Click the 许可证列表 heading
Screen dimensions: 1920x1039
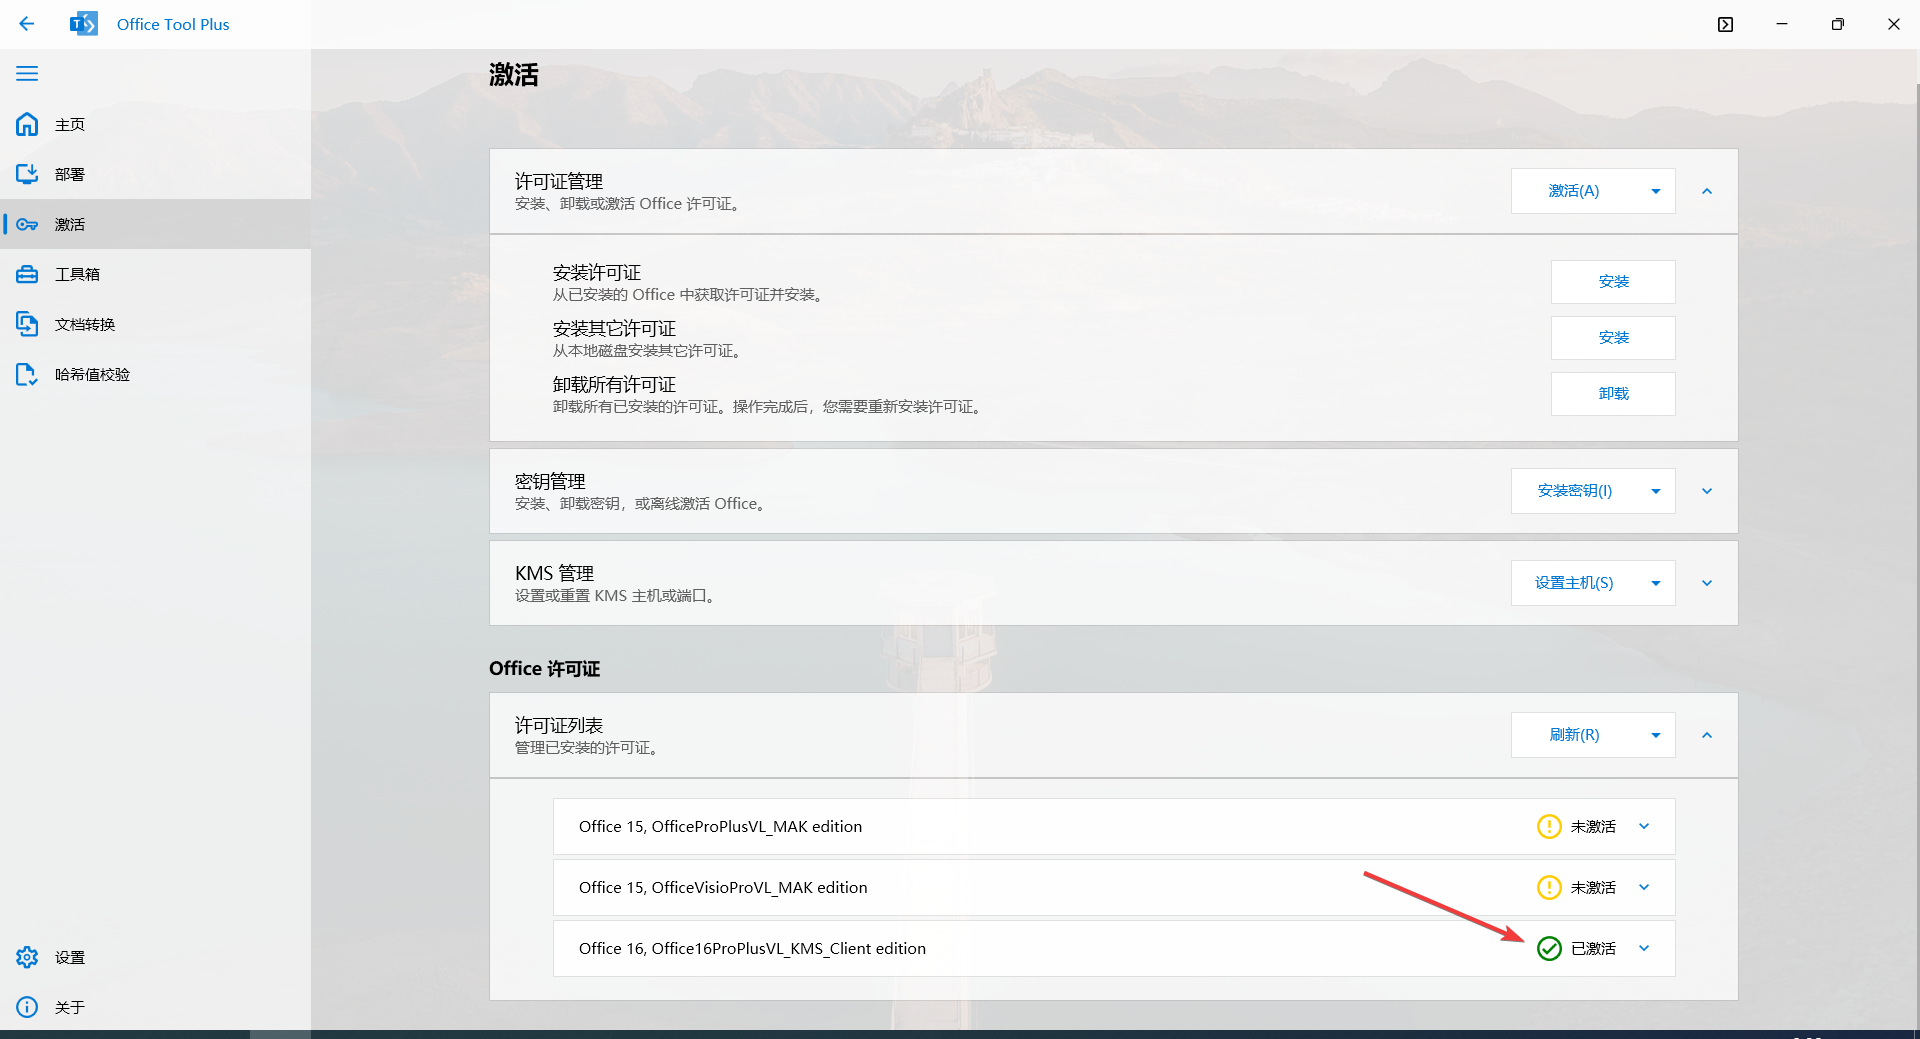click(559, 725)
